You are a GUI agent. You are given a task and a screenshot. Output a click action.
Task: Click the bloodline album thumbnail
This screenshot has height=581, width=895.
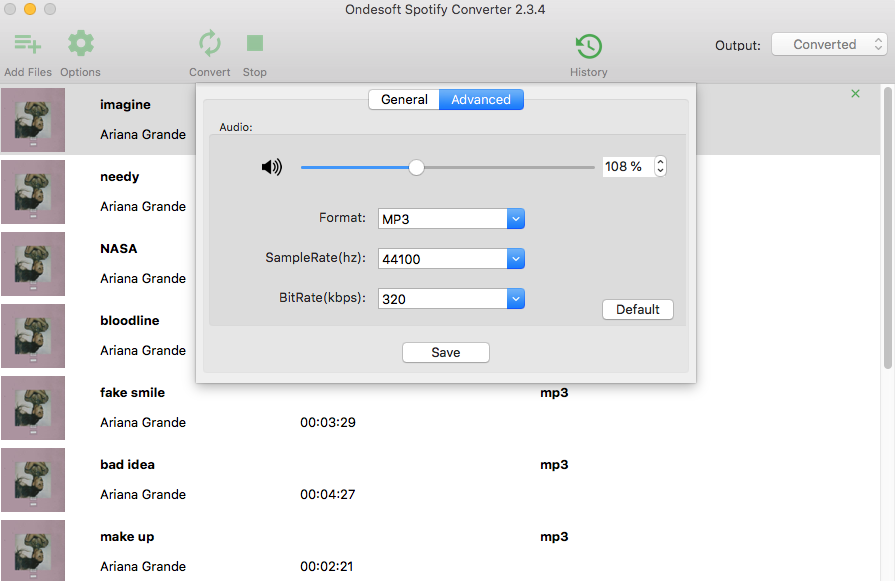tap(33, 336)
